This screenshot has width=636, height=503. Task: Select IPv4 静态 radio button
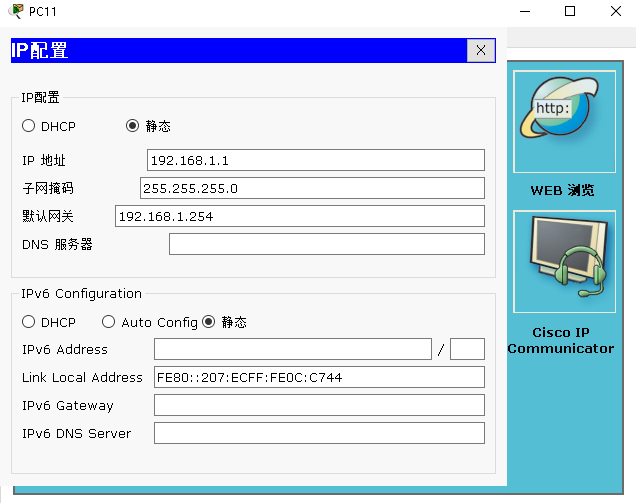(x=132, y=126)
